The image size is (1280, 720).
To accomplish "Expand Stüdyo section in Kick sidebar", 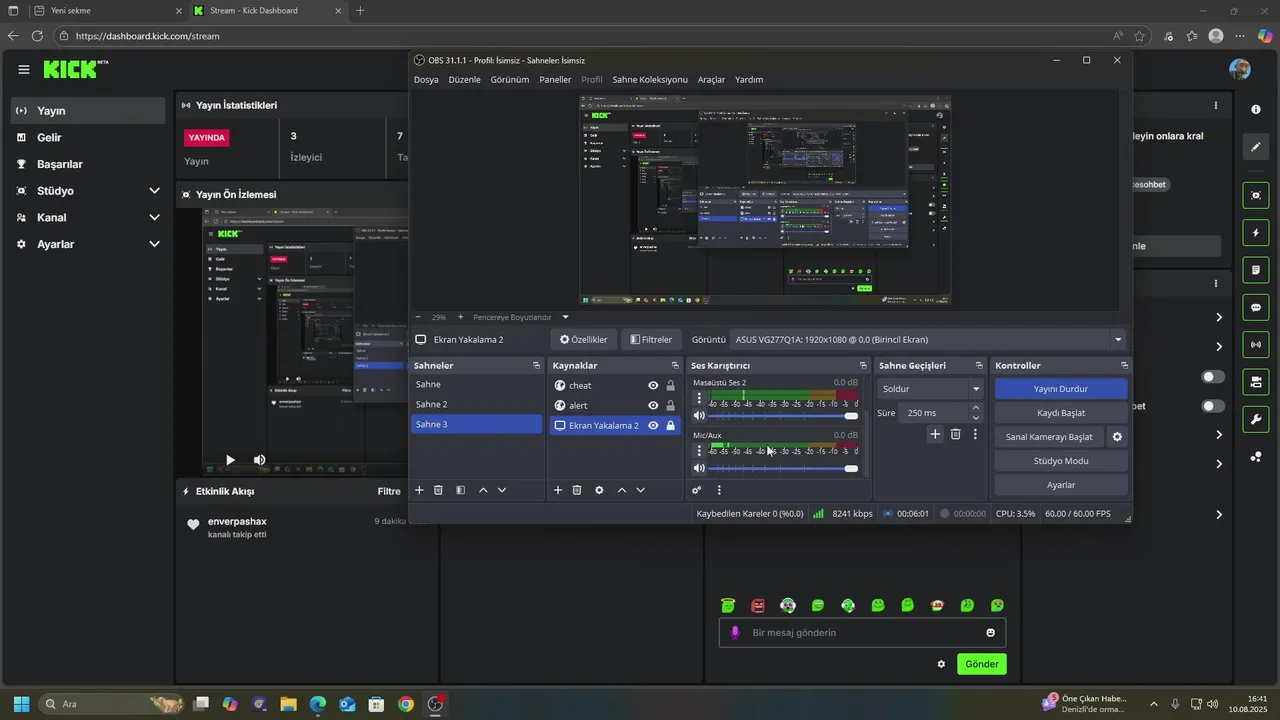I will [x=154, y=191].
